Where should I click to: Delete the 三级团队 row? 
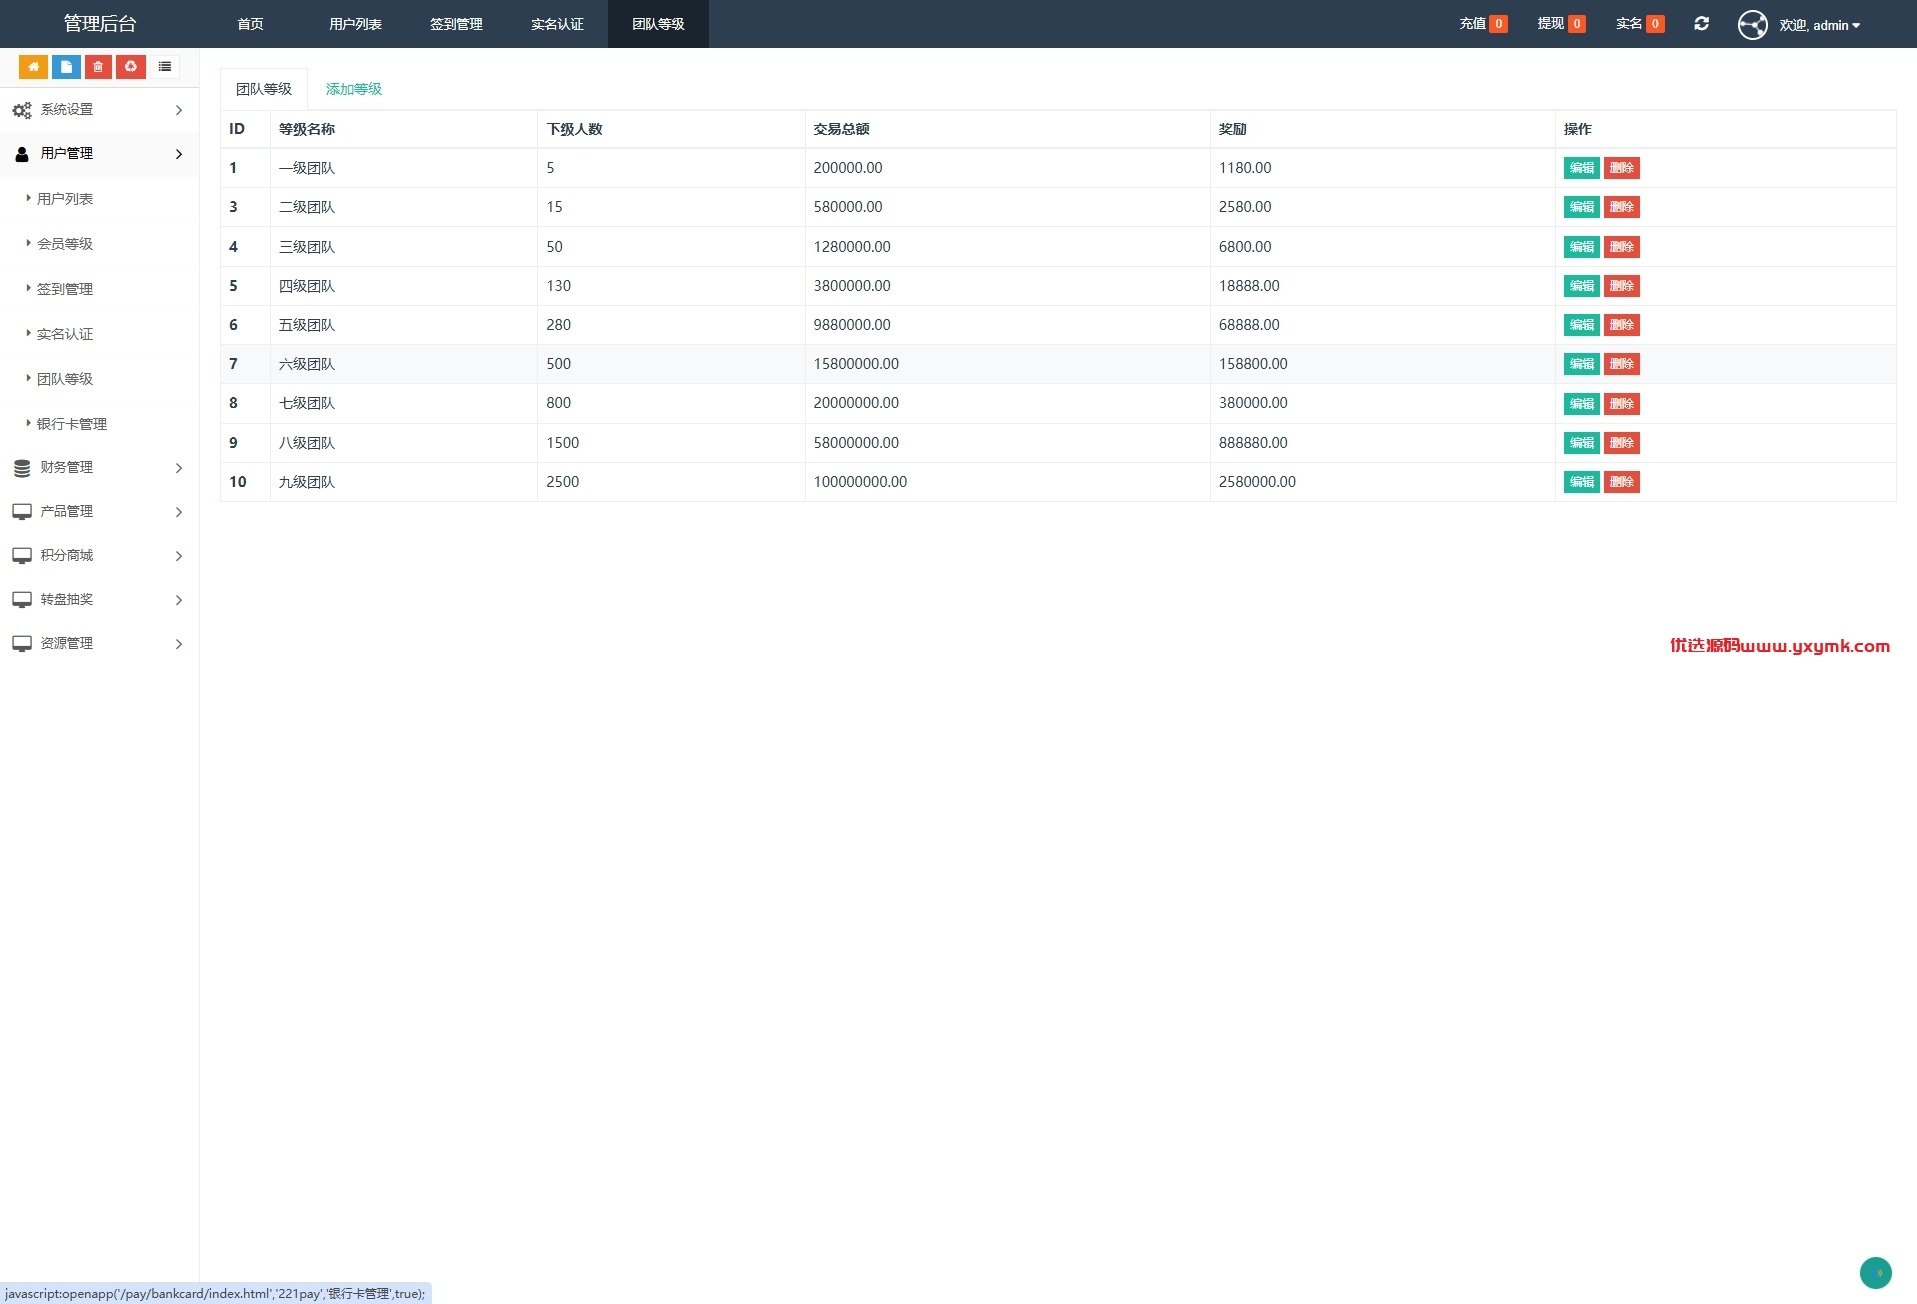click(1621, 247)
